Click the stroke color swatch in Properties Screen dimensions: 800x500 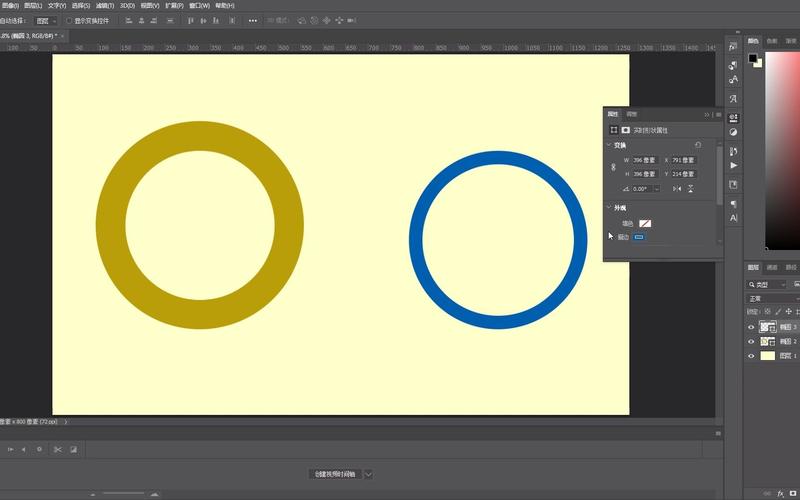tap(639, 237)
